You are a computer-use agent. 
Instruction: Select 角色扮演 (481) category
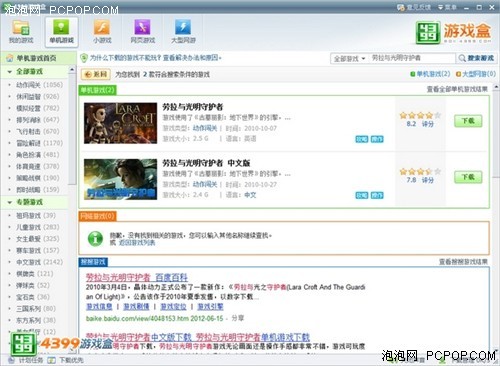[x=38, y=155]
